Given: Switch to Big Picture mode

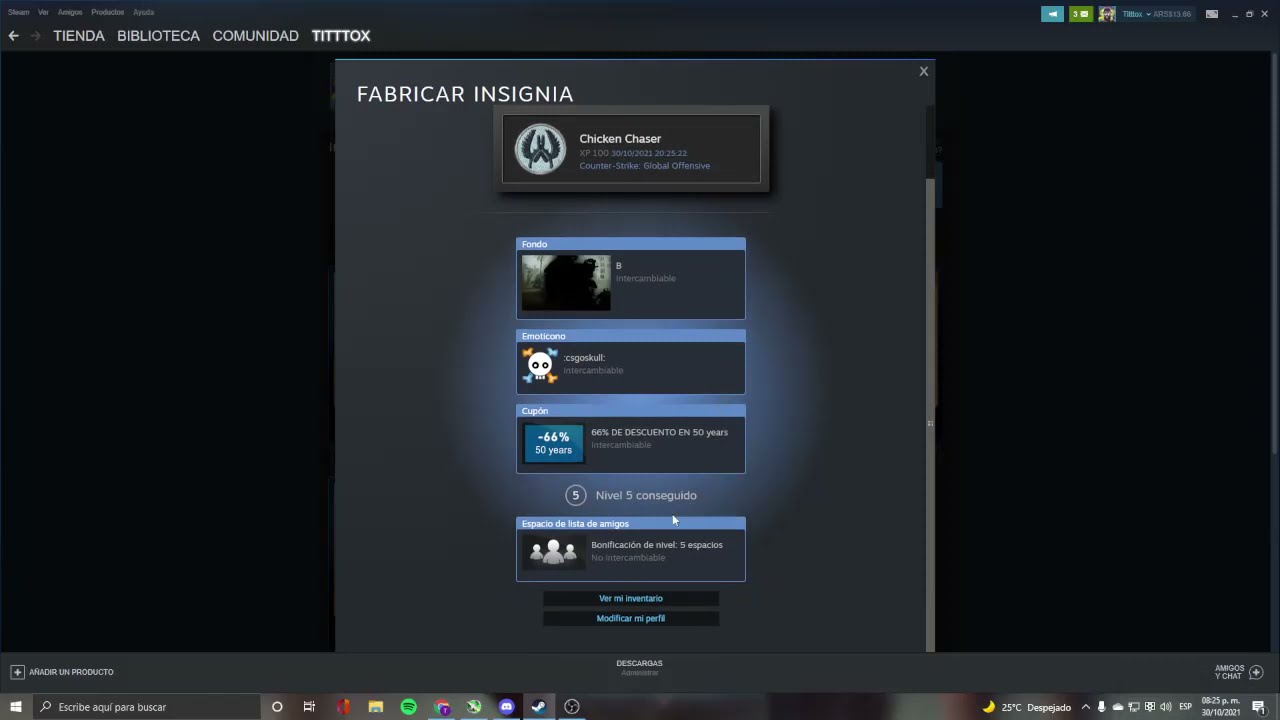Looking at the screenshot, I should [1212, 14].
